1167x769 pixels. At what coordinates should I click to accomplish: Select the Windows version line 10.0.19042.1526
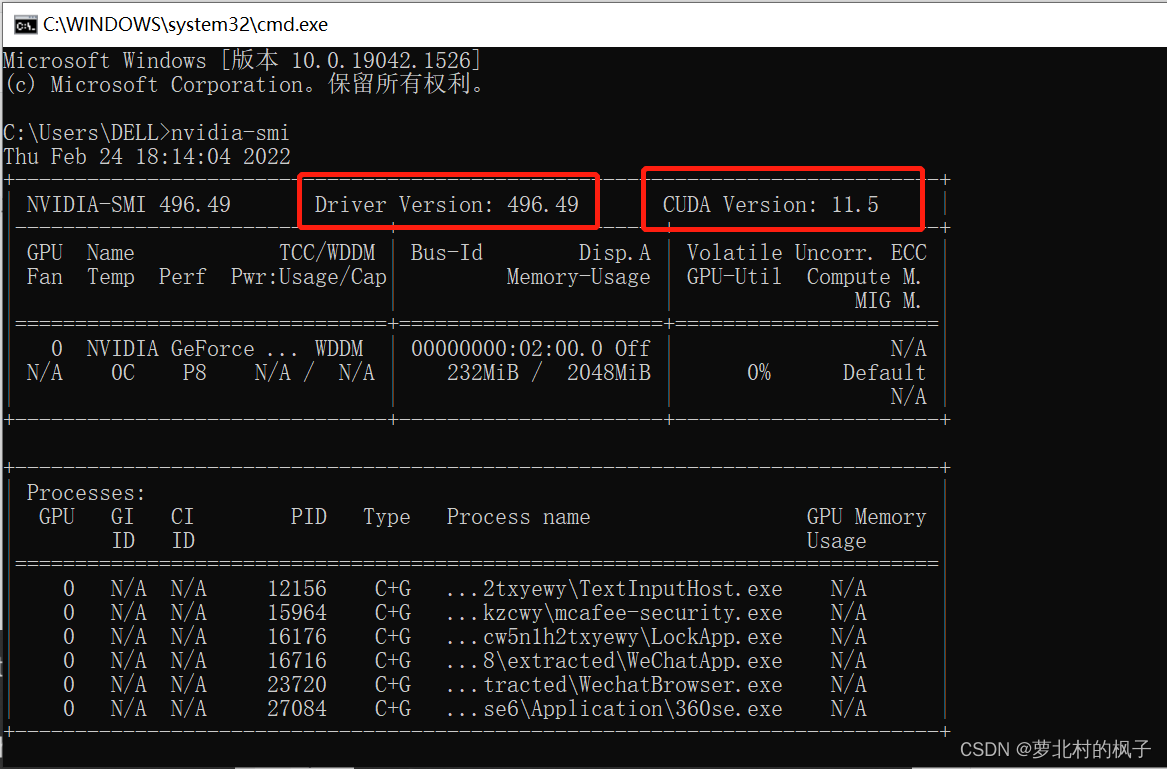(x=242, y=60)
